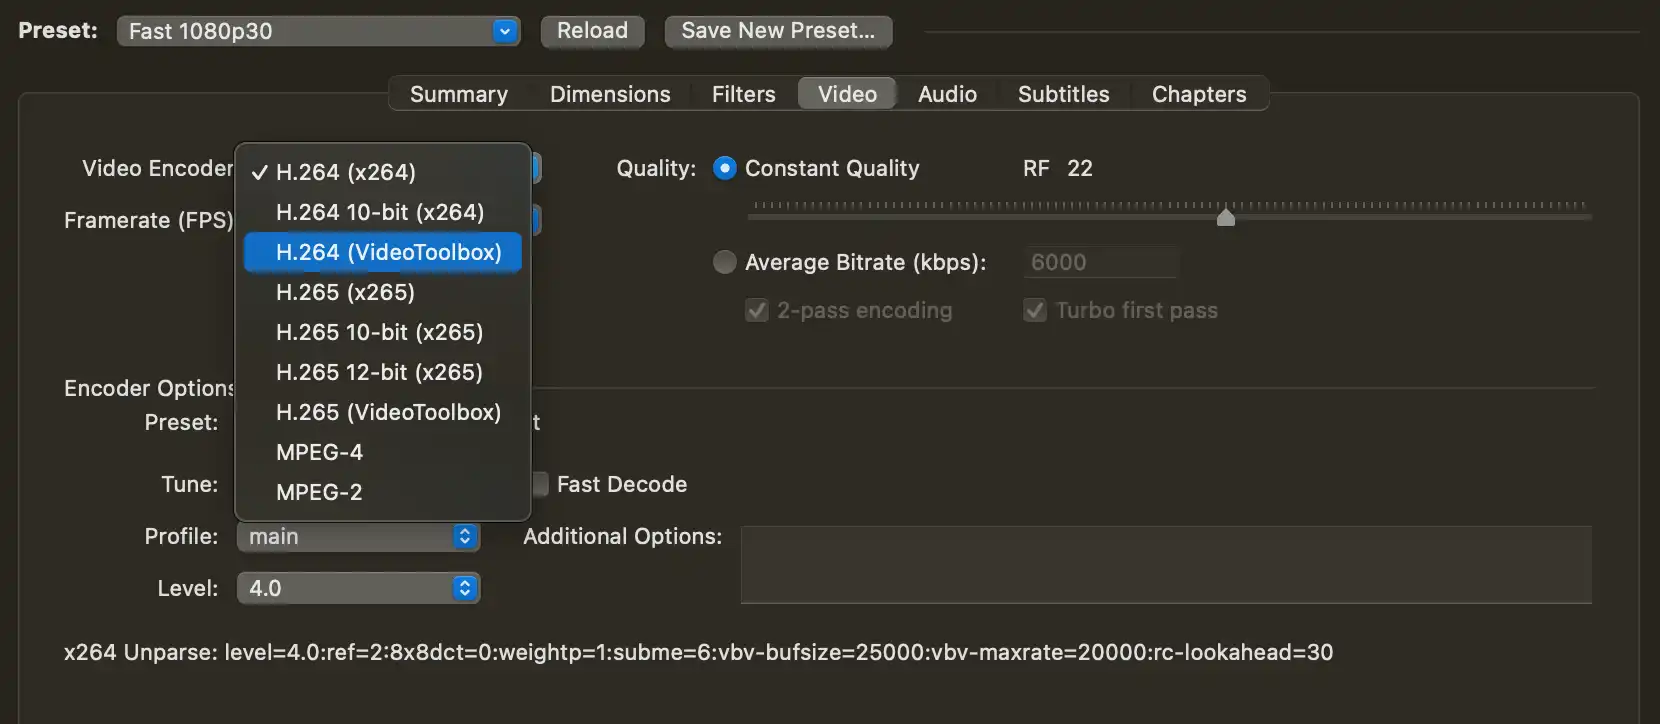The image size is (1660, 724).
Task: Toggle the 2-pass encoding checkbox
Action: coord(757,311)
